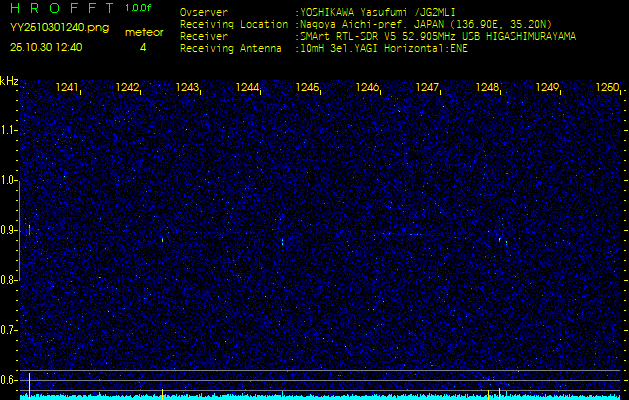
Task: Select the 1243 time tick label
Action: pos(187,88)
